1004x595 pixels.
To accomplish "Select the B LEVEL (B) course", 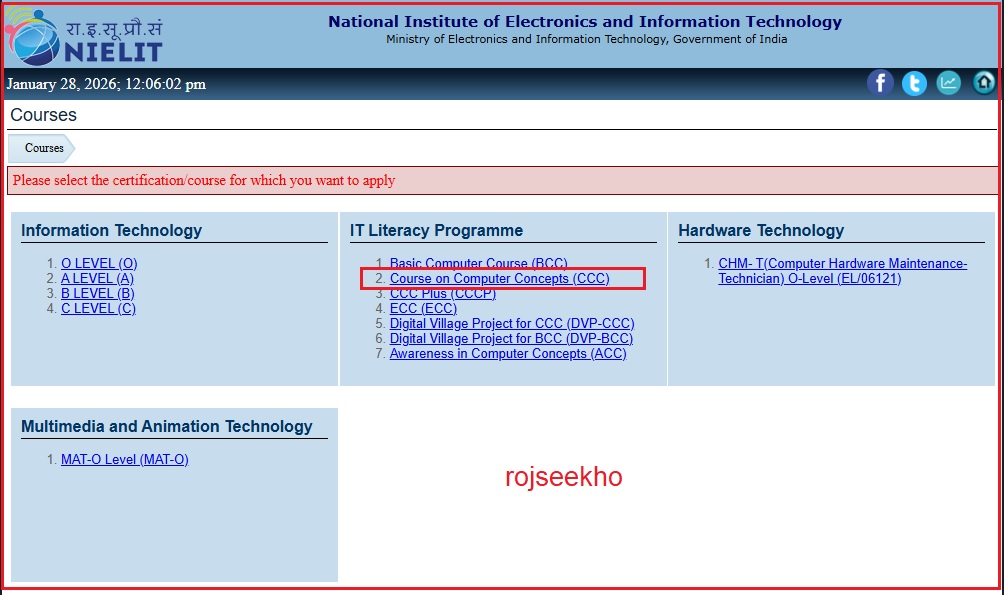I will [97, 294].
